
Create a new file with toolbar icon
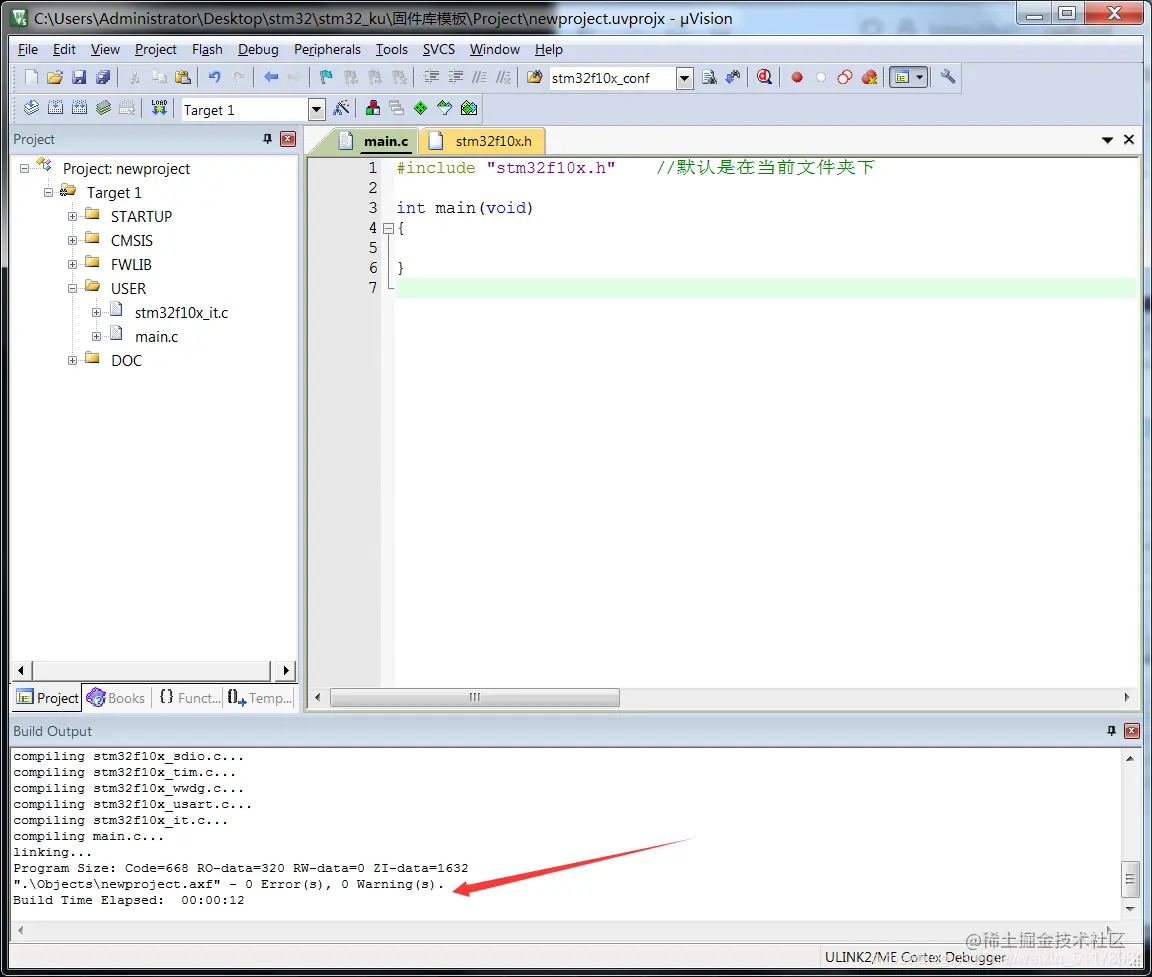coord(31,77)
